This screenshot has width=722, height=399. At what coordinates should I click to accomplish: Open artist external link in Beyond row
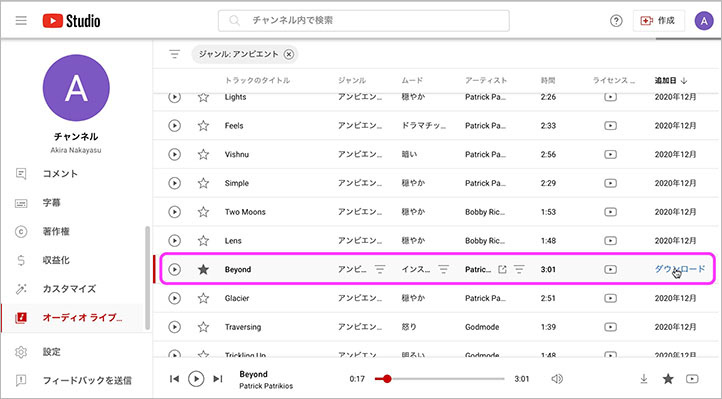[502, 269]
